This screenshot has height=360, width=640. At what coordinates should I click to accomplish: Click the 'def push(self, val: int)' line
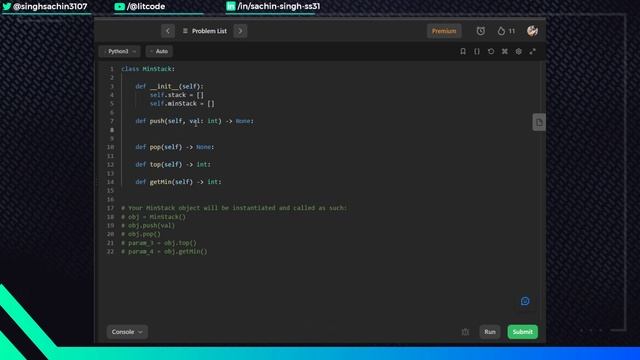pos(194,121)
